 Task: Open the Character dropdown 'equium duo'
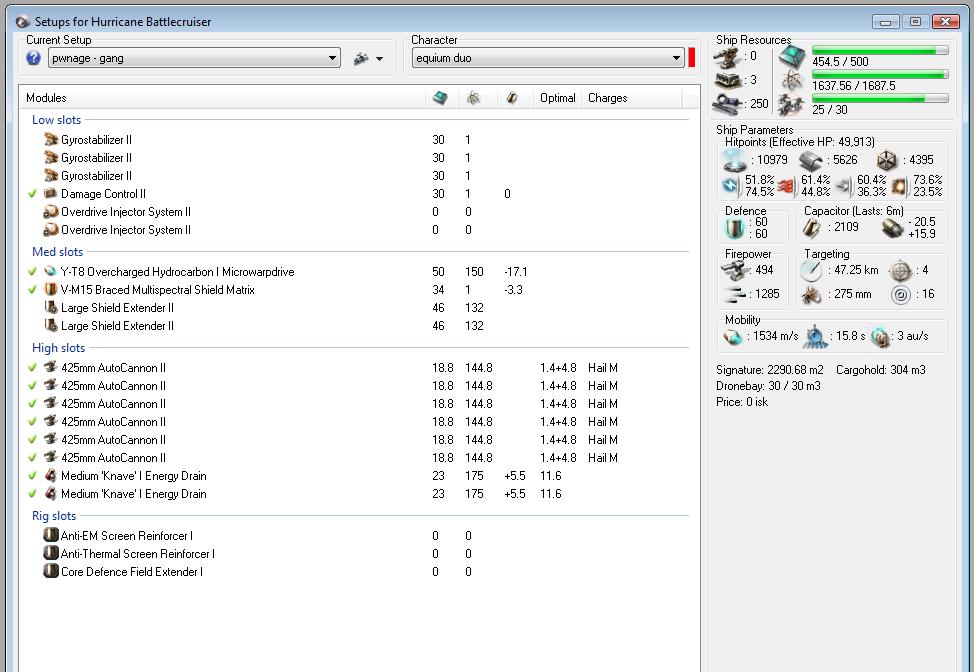pos(548,58)
